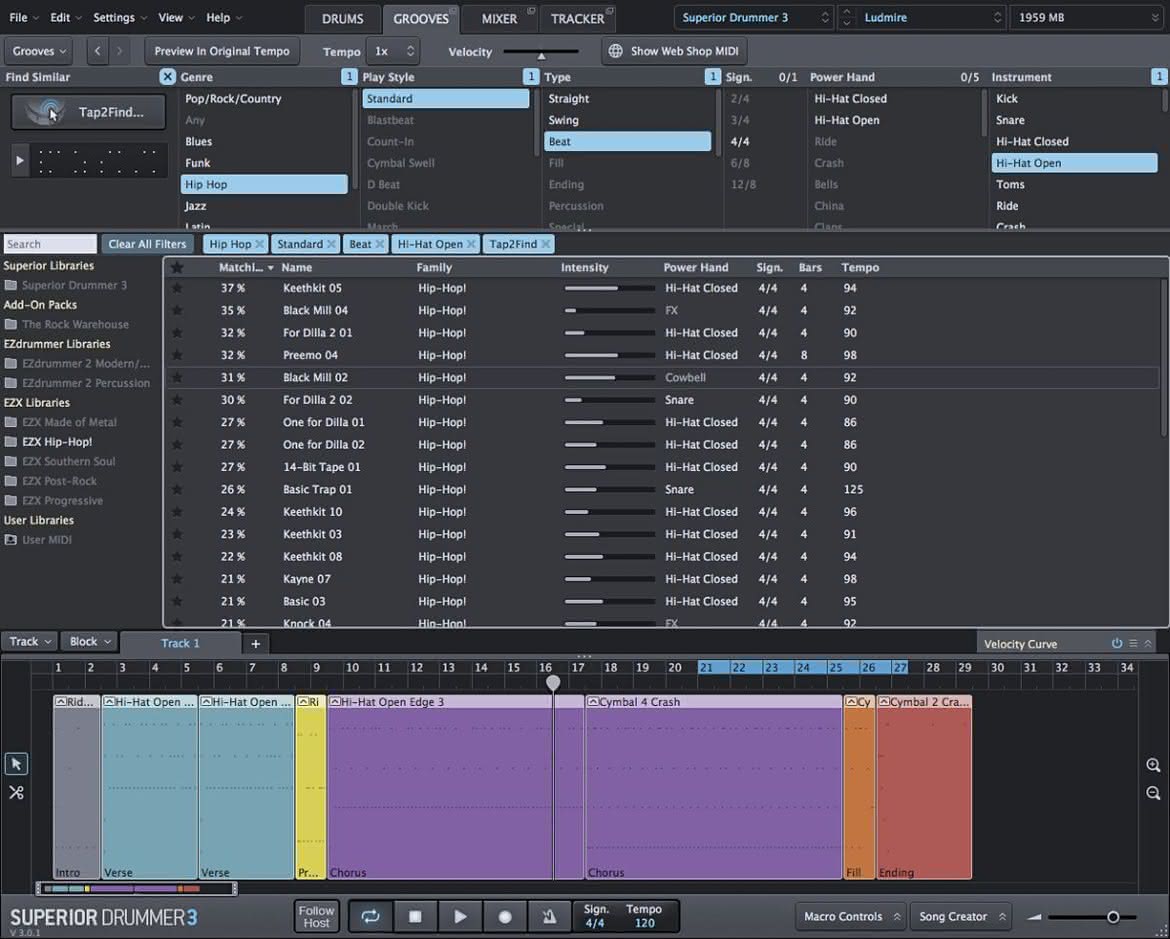Open the Settings menu

pyautogui.click(x=119, y=18)
